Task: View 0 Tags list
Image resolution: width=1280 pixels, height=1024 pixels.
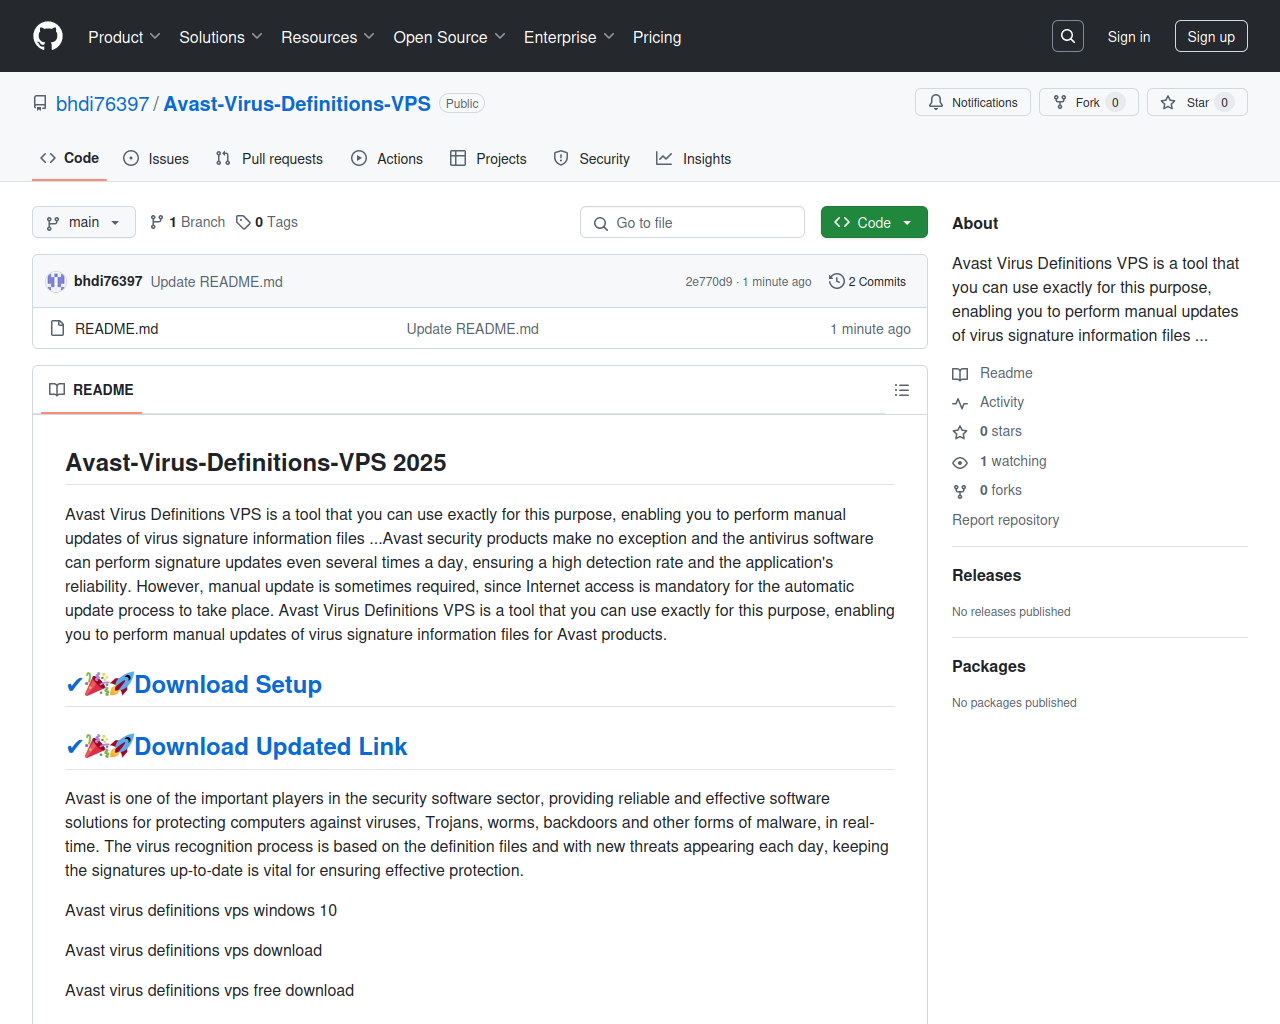Action: 267,222
